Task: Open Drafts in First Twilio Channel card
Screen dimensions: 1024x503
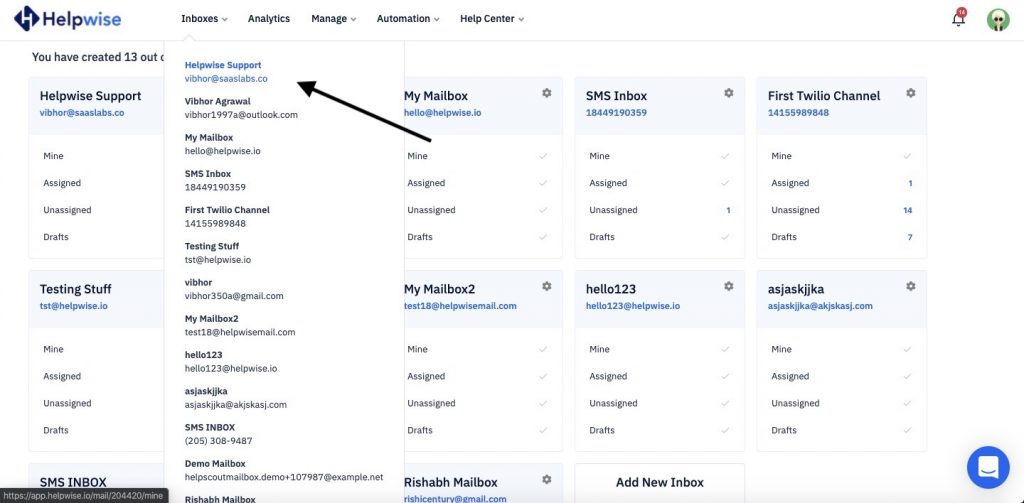Action: (x=842, y=237)
